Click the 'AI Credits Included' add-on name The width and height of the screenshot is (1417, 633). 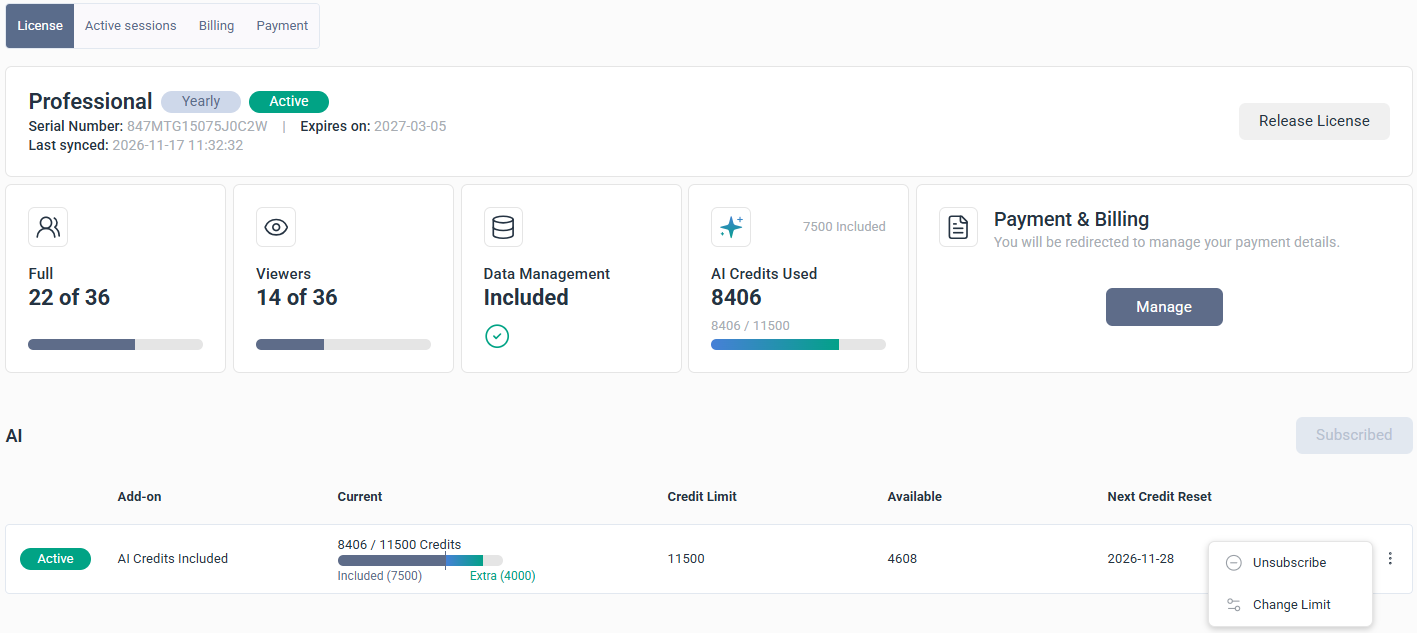173,559
